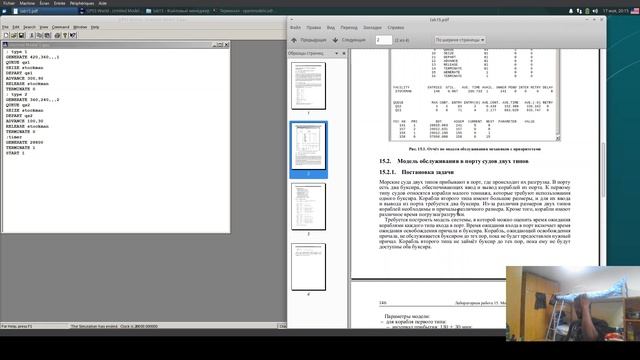Click the Save disk icon in GPSS toolbar
Image resolution: width=640 pixels, height=360 pixels.
coord(21,36)
